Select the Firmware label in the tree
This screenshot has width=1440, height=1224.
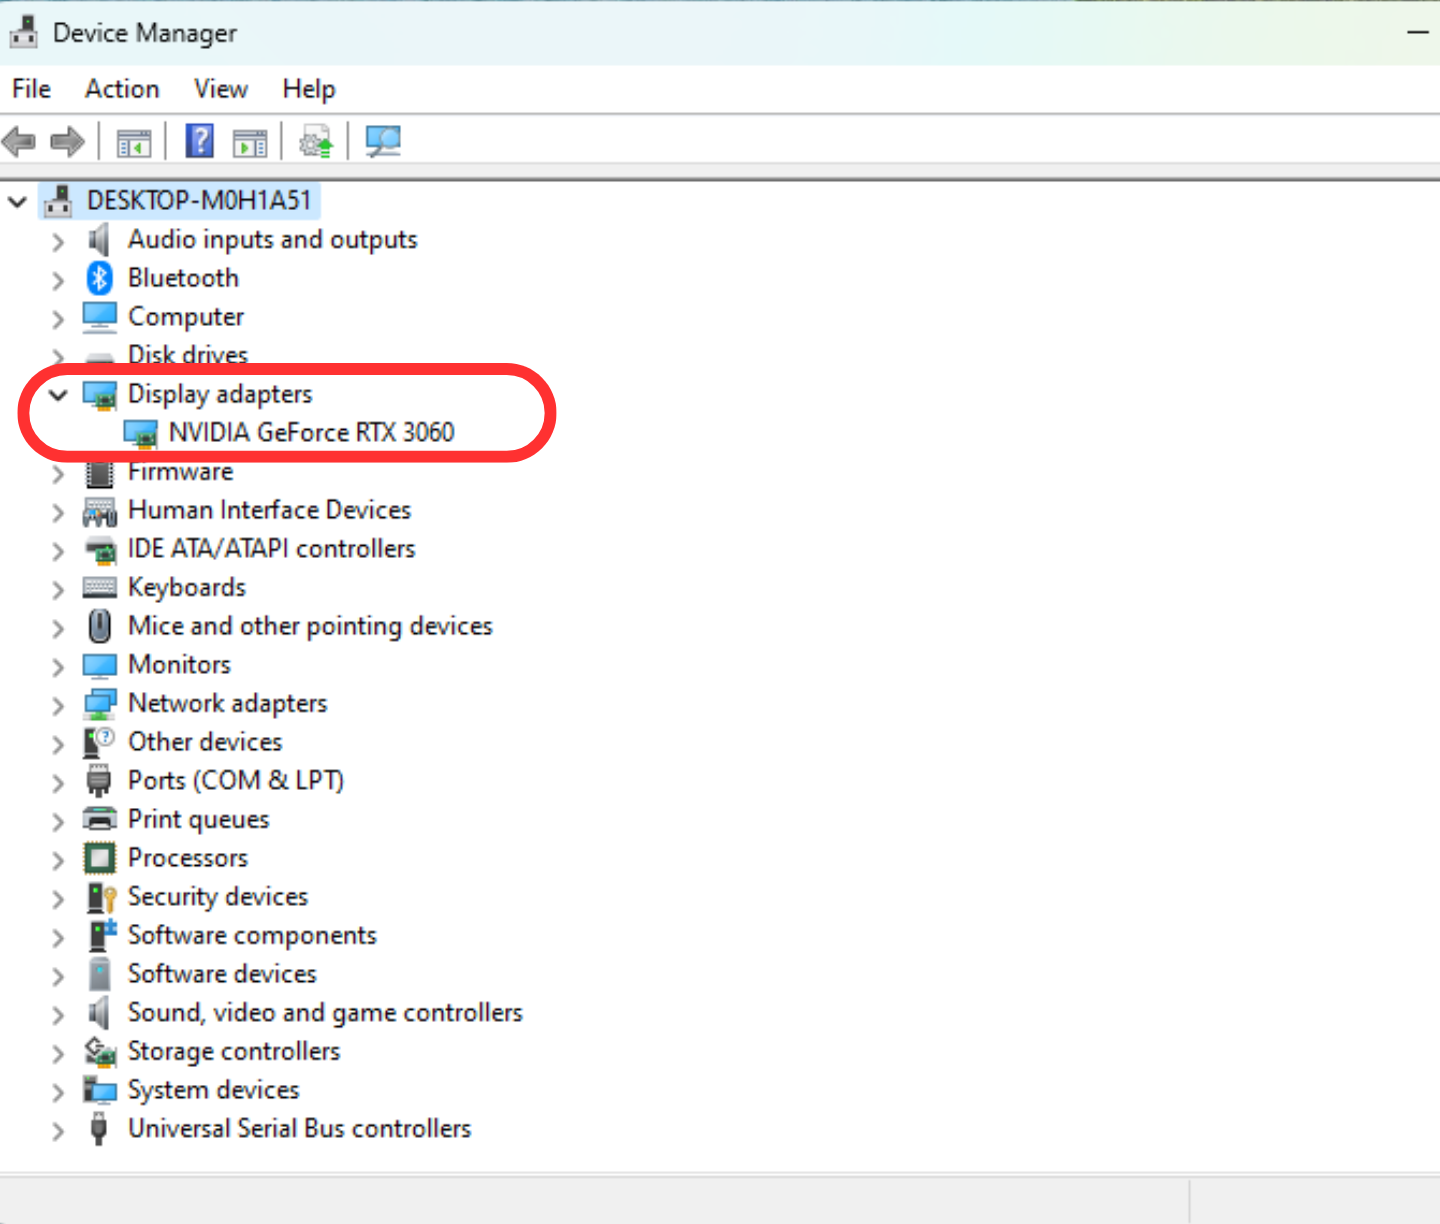181,472
